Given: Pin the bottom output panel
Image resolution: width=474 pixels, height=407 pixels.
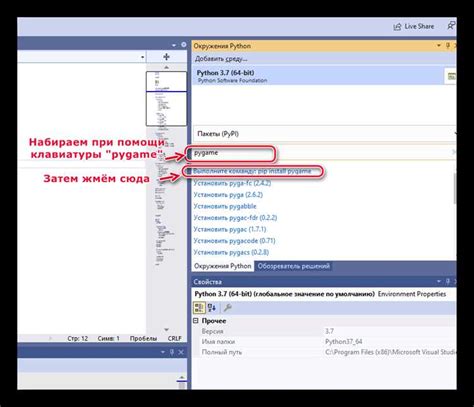Looking at the screenshot, I should [172, 352].
